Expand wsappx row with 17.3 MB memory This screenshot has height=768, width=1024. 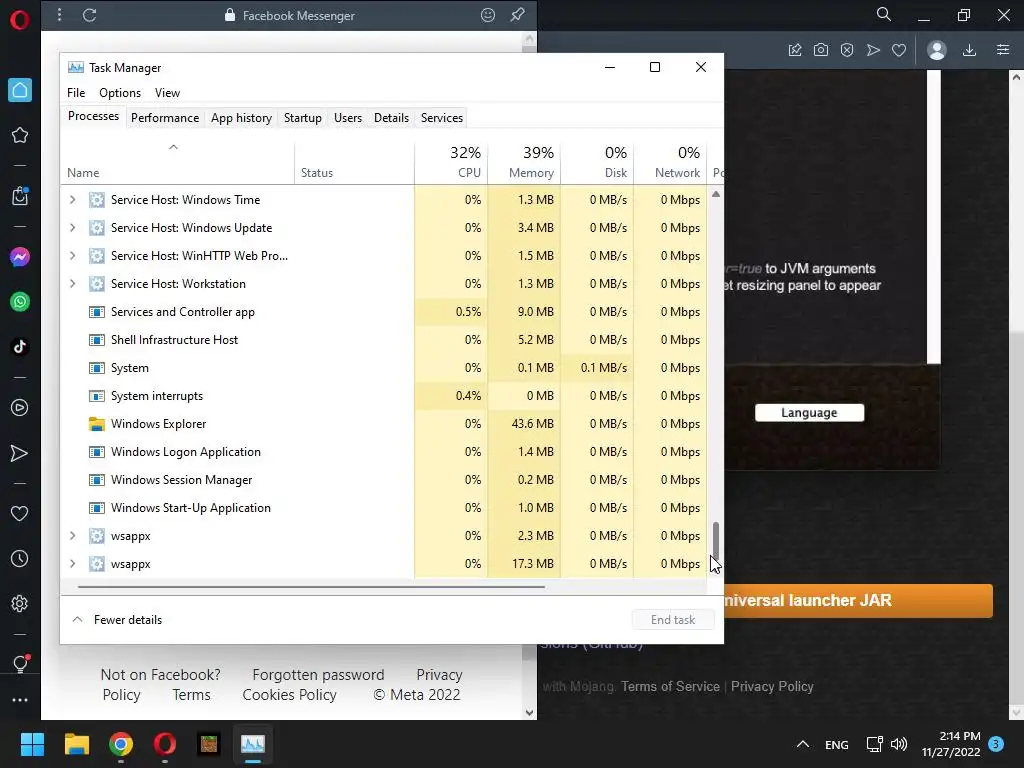(x=72, y=564)
